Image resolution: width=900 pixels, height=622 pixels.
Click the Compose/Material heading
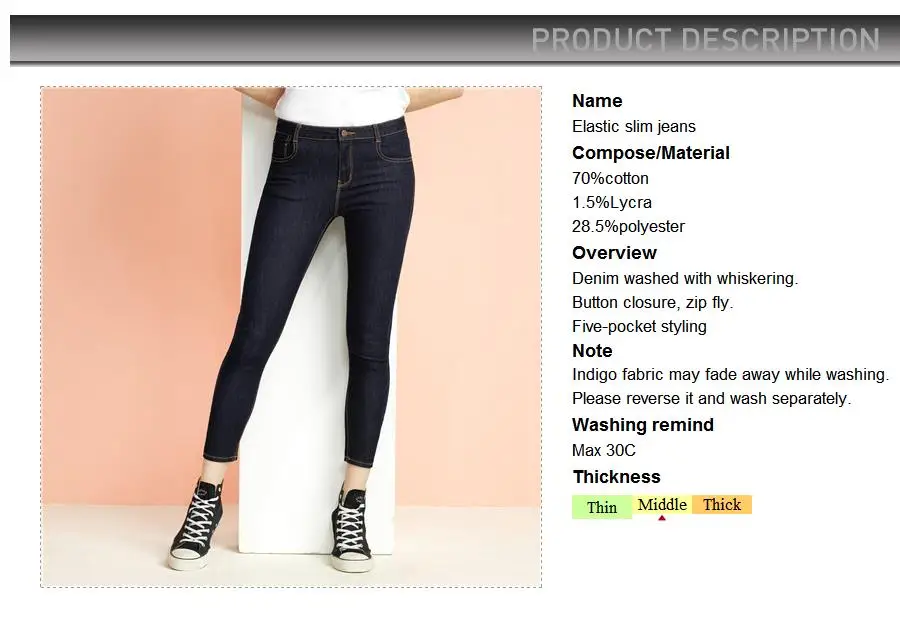(651, 153)
